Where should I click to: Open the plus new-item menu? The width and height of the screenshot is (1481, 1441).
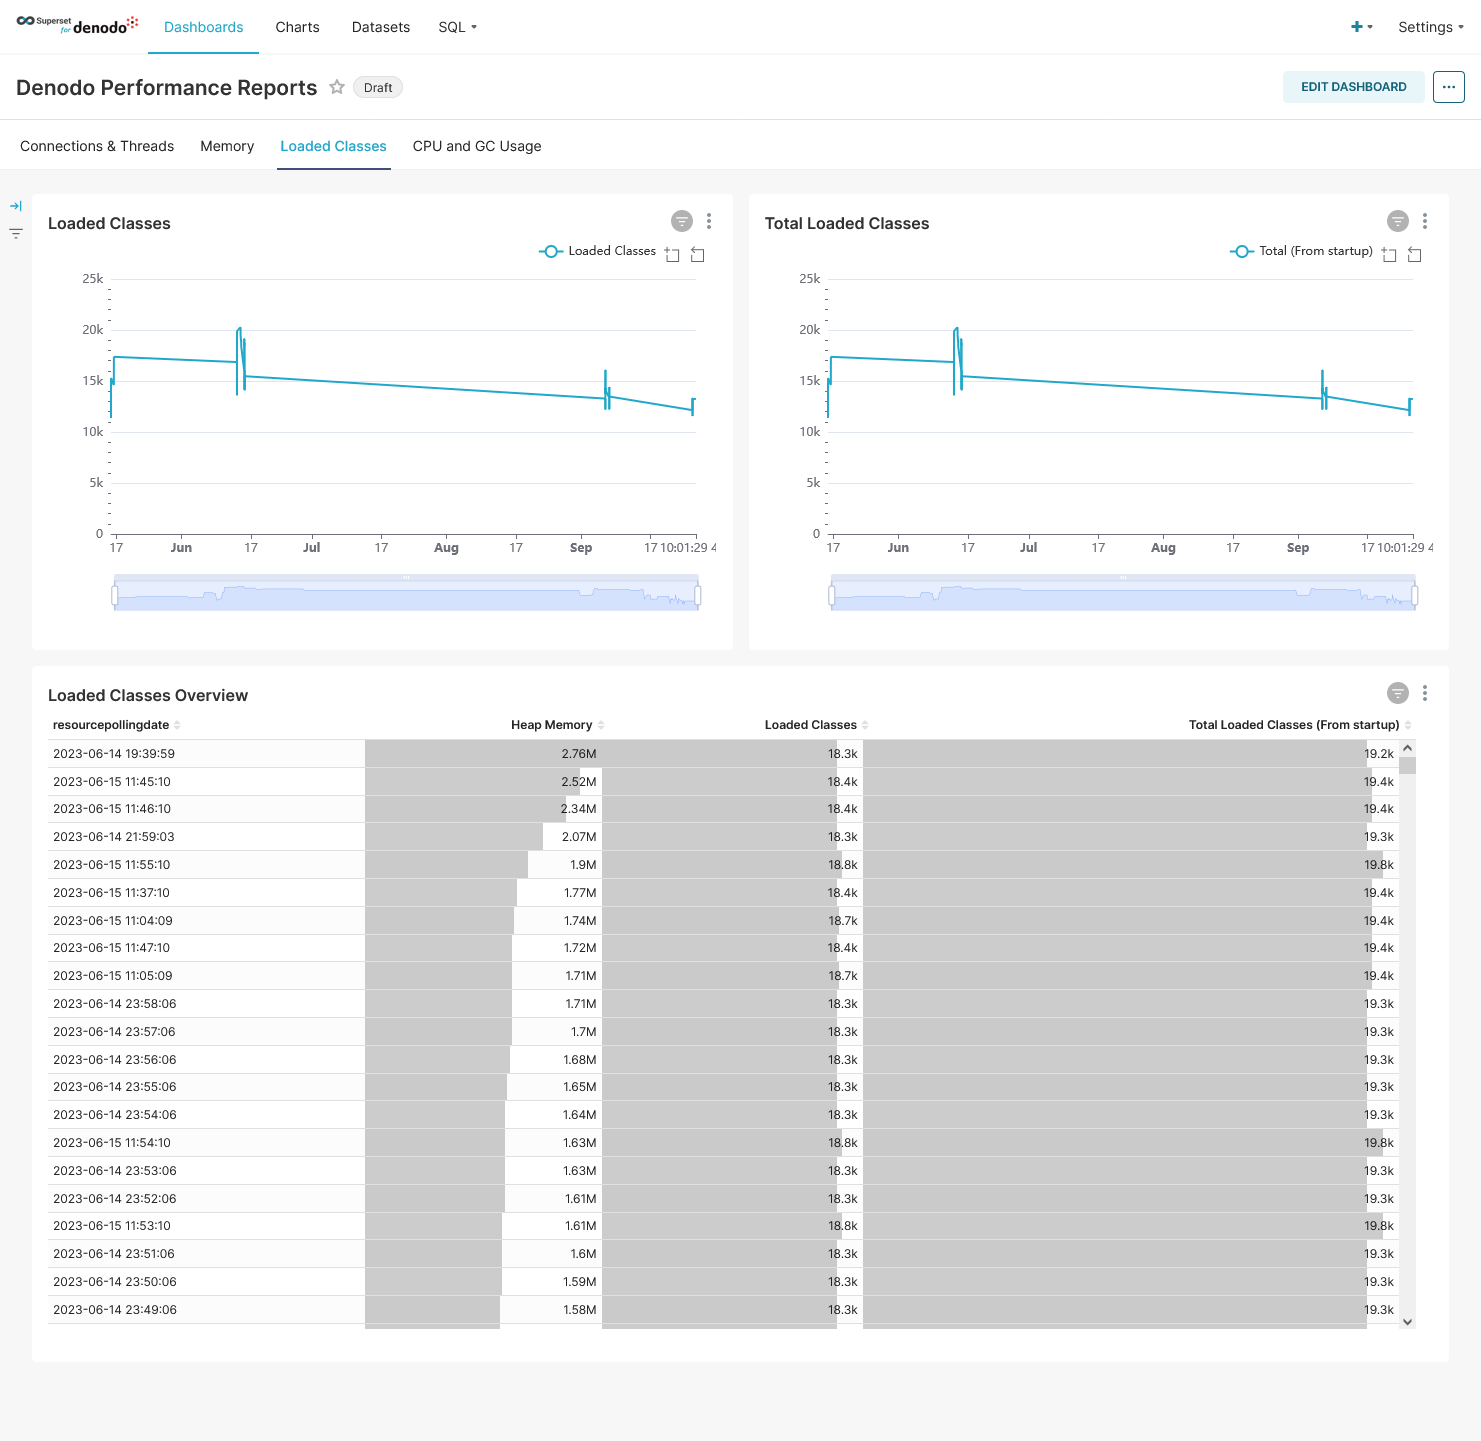pyautogui.click(x=1362, y=27)
